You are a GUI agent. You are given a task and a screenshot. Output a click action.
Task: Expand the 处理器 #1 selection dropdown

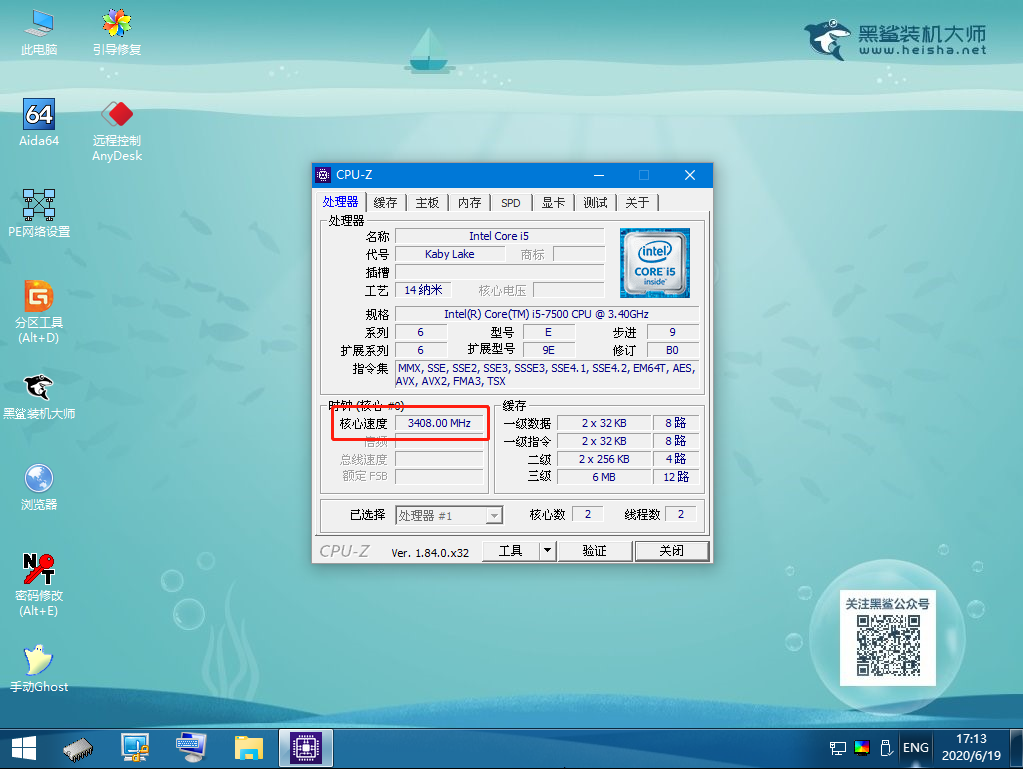point(495,516)
